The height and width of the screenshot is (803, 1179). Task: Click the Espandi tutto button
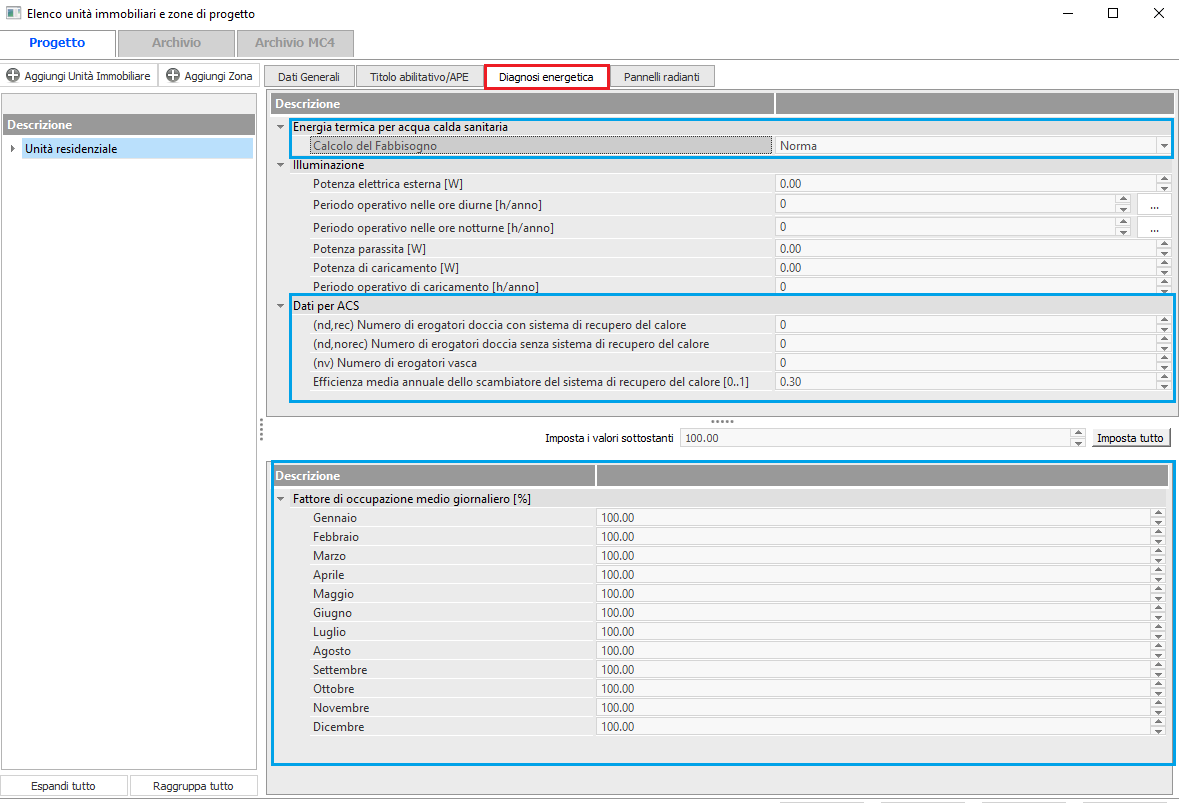tap(63, 786)
